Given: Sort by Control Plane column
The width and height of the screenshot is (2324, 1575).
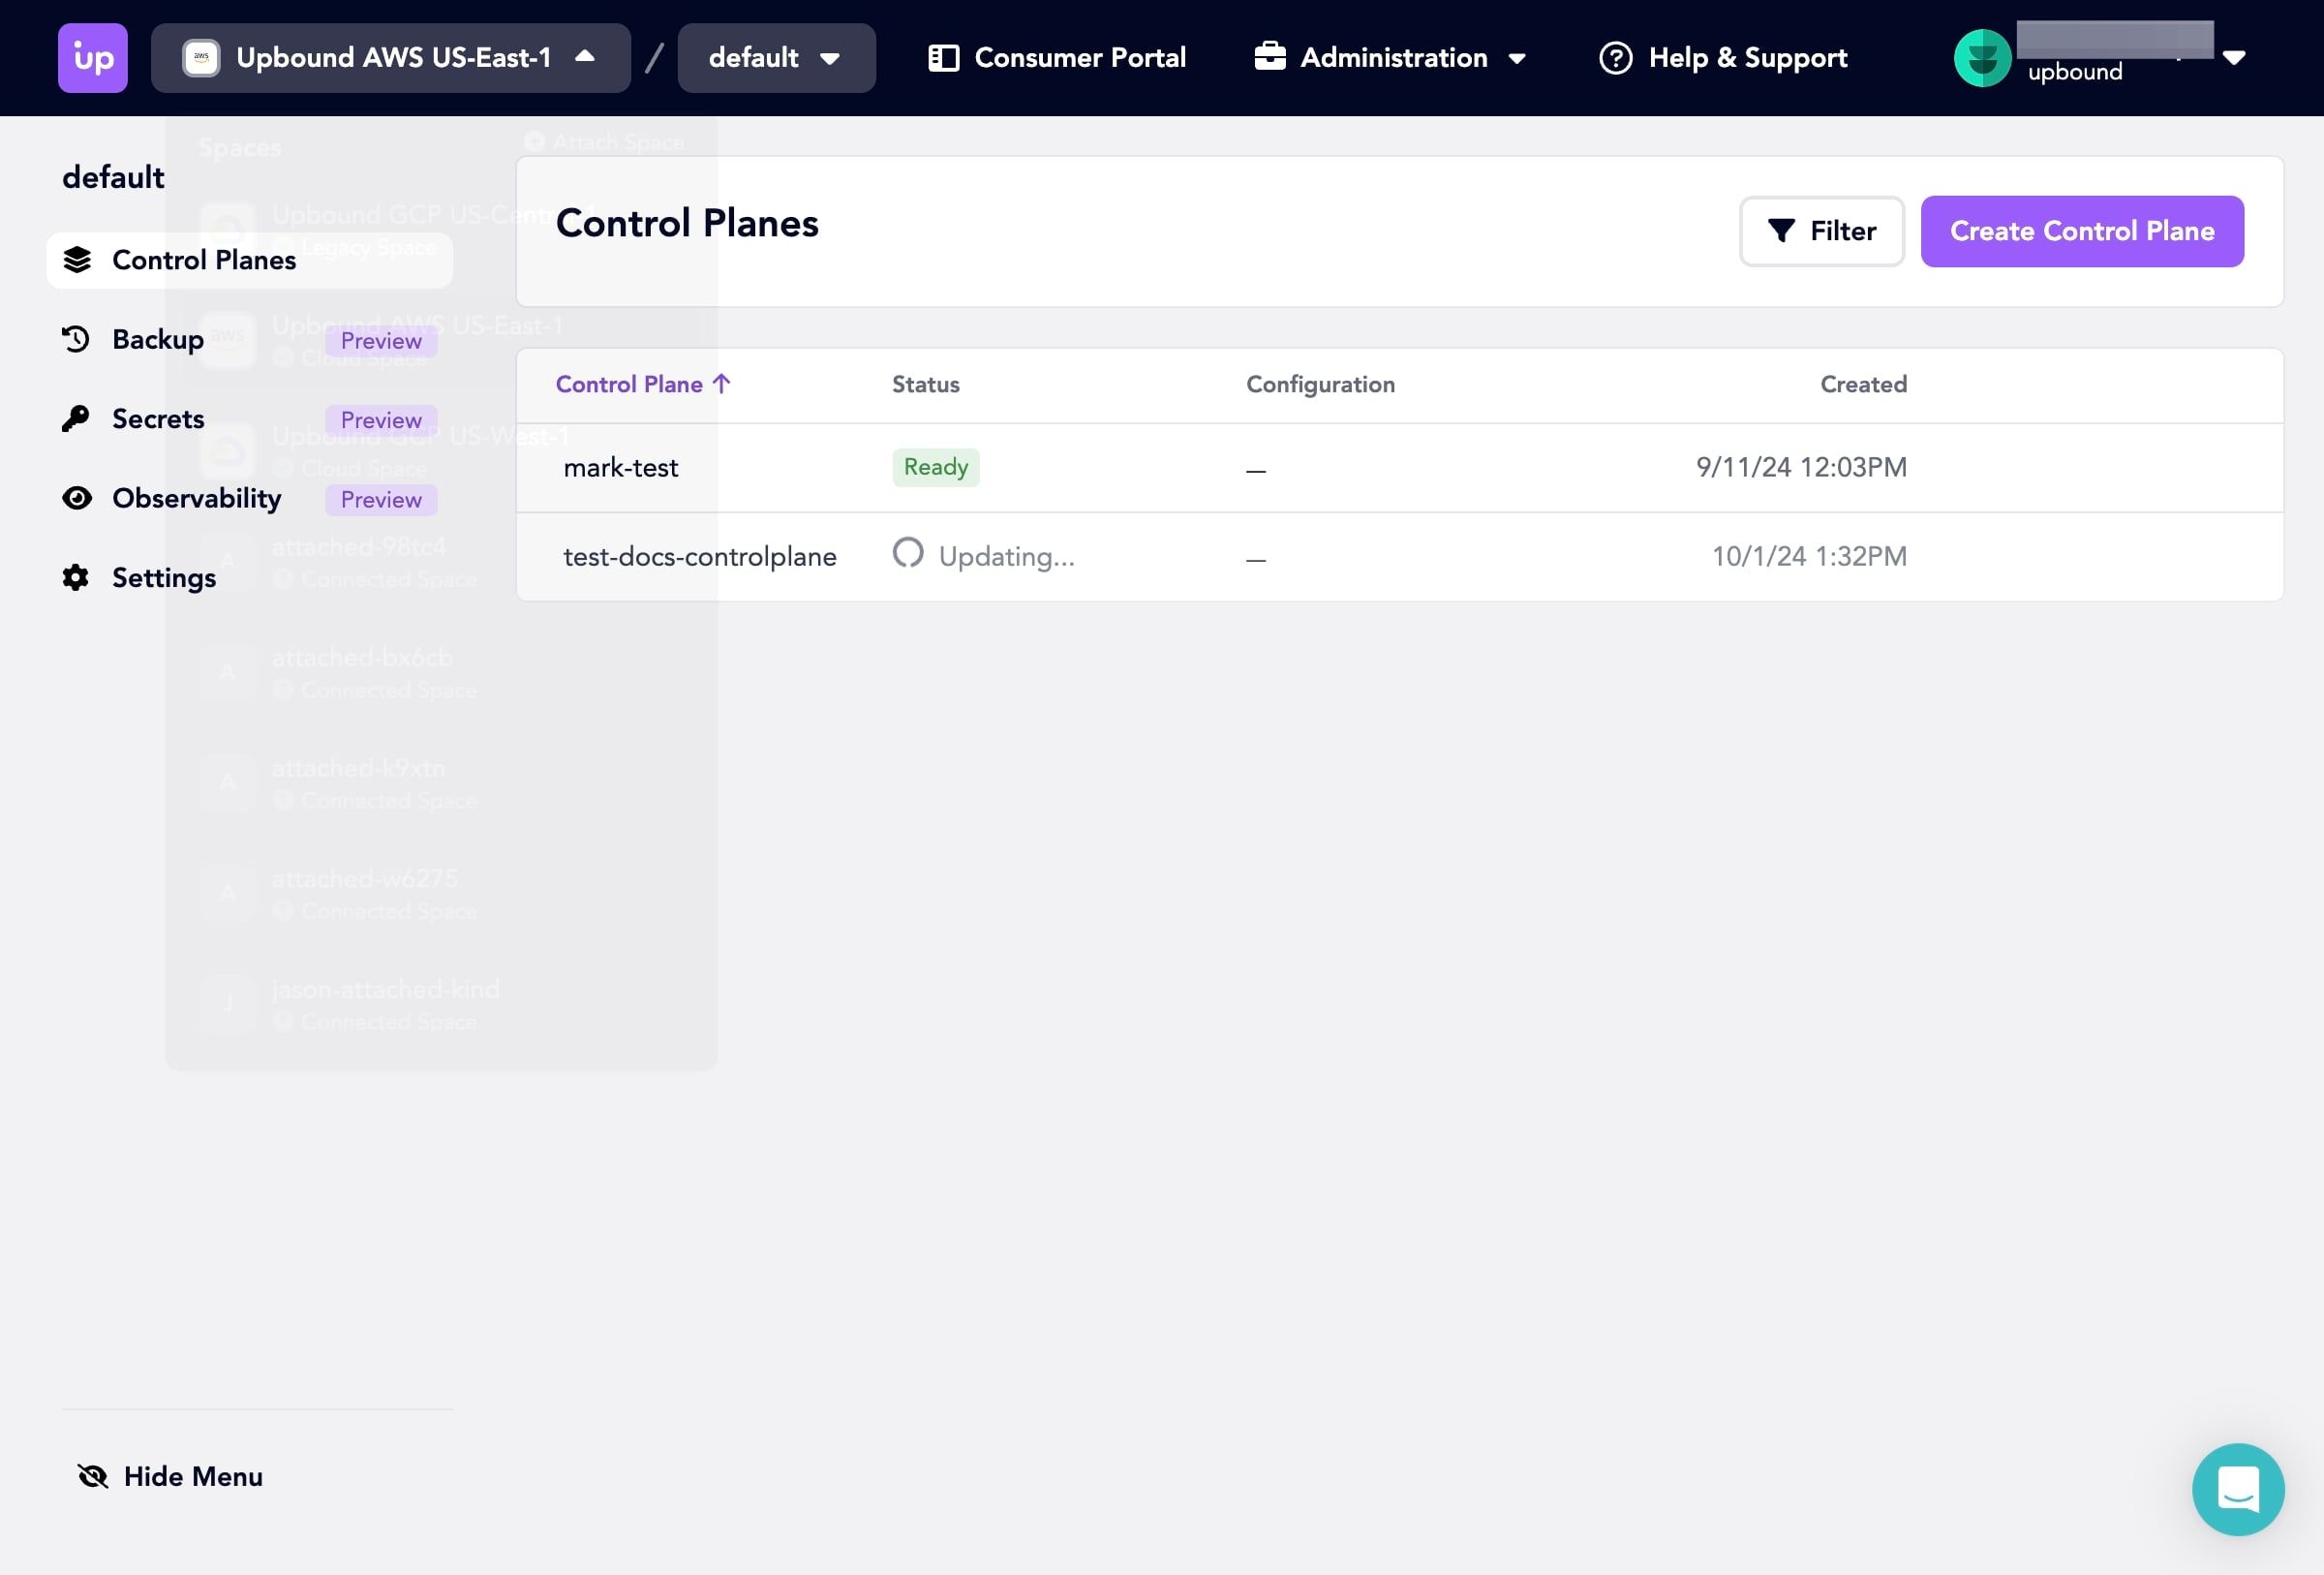Looking at the screenshot, I should click(x=643, y=384).
